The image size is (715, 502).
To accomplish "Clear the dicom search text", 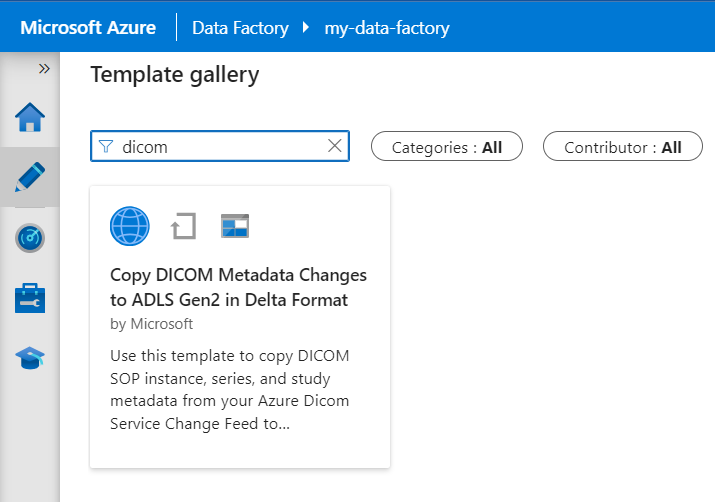I will coord(335,146).
